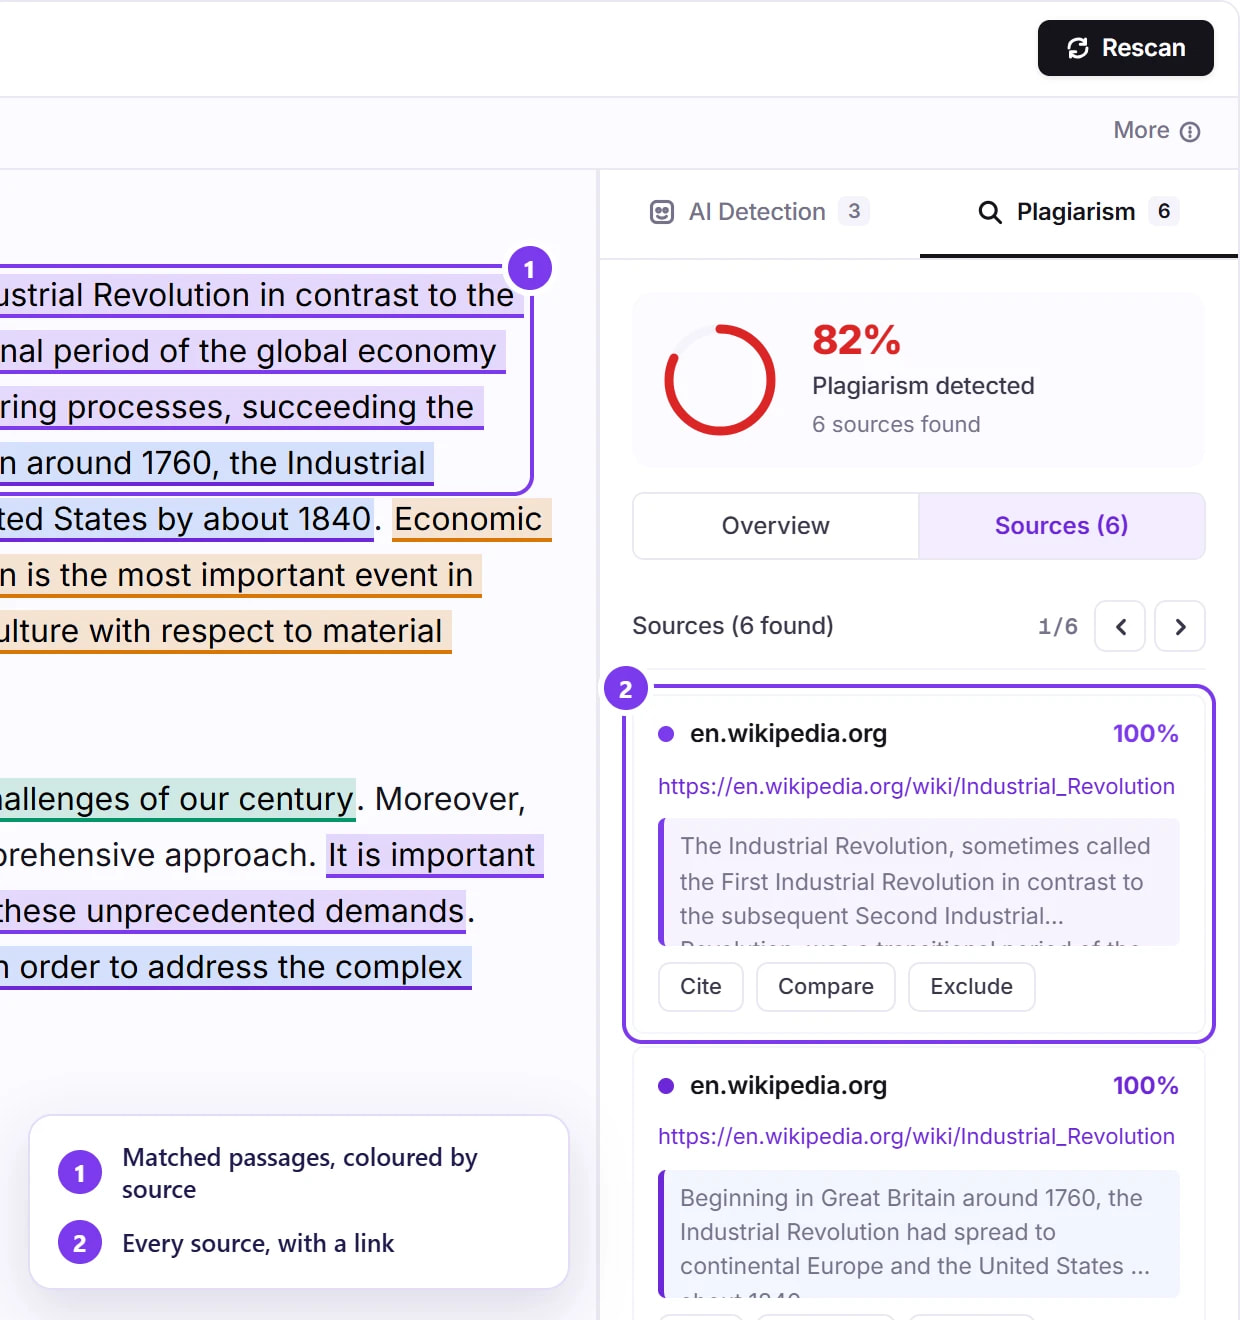The image size is (1240, 1320).
Task: Click the count badge '6' beside Plagiarism
Action: coord(1164,211)
